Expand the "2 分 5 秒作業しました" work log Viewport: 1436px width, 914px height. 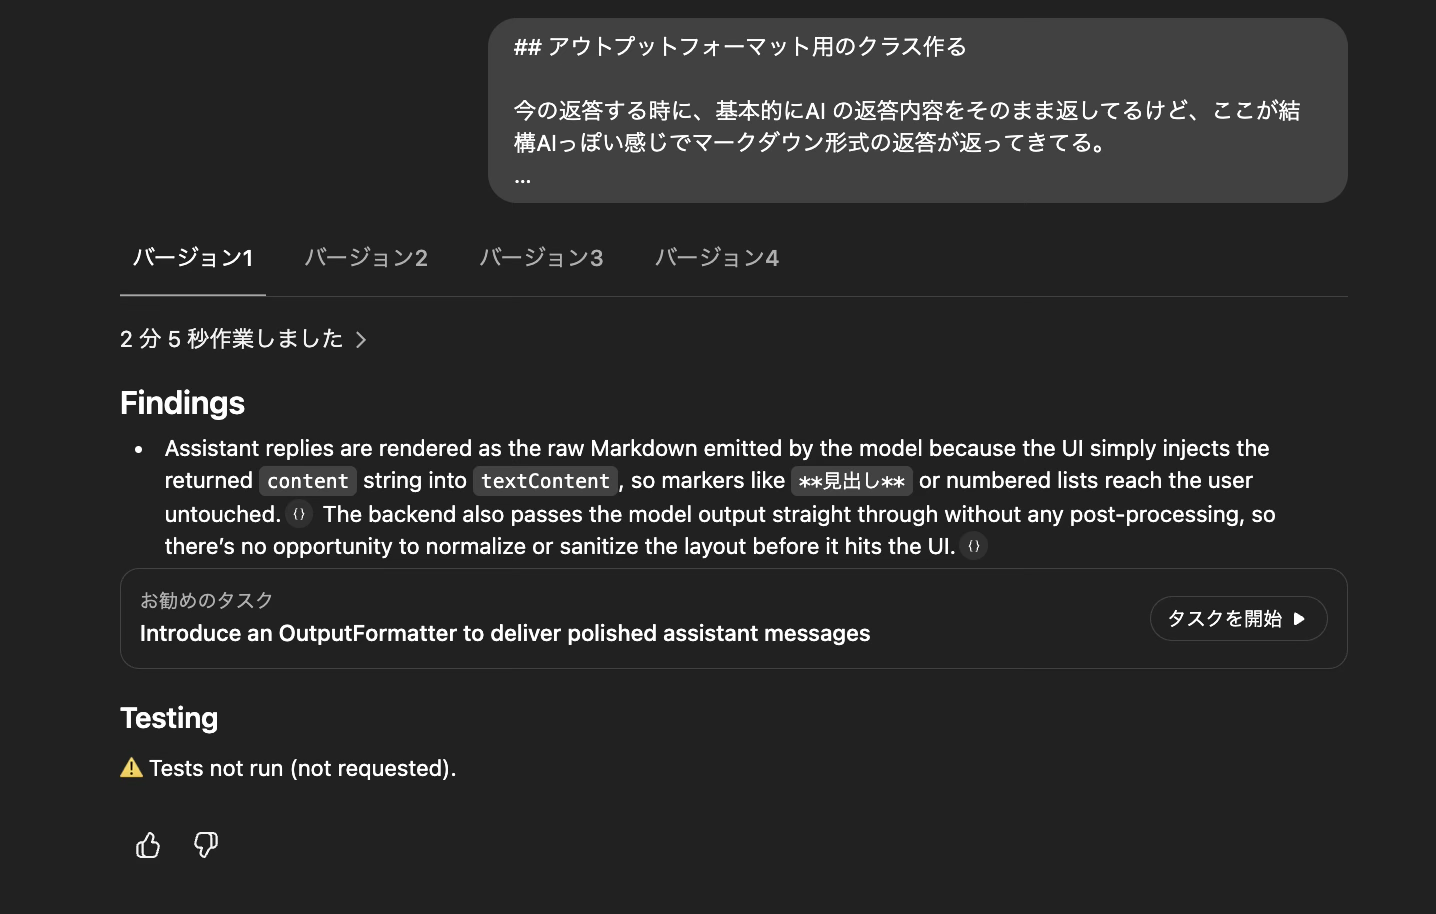tap(243, 340)
